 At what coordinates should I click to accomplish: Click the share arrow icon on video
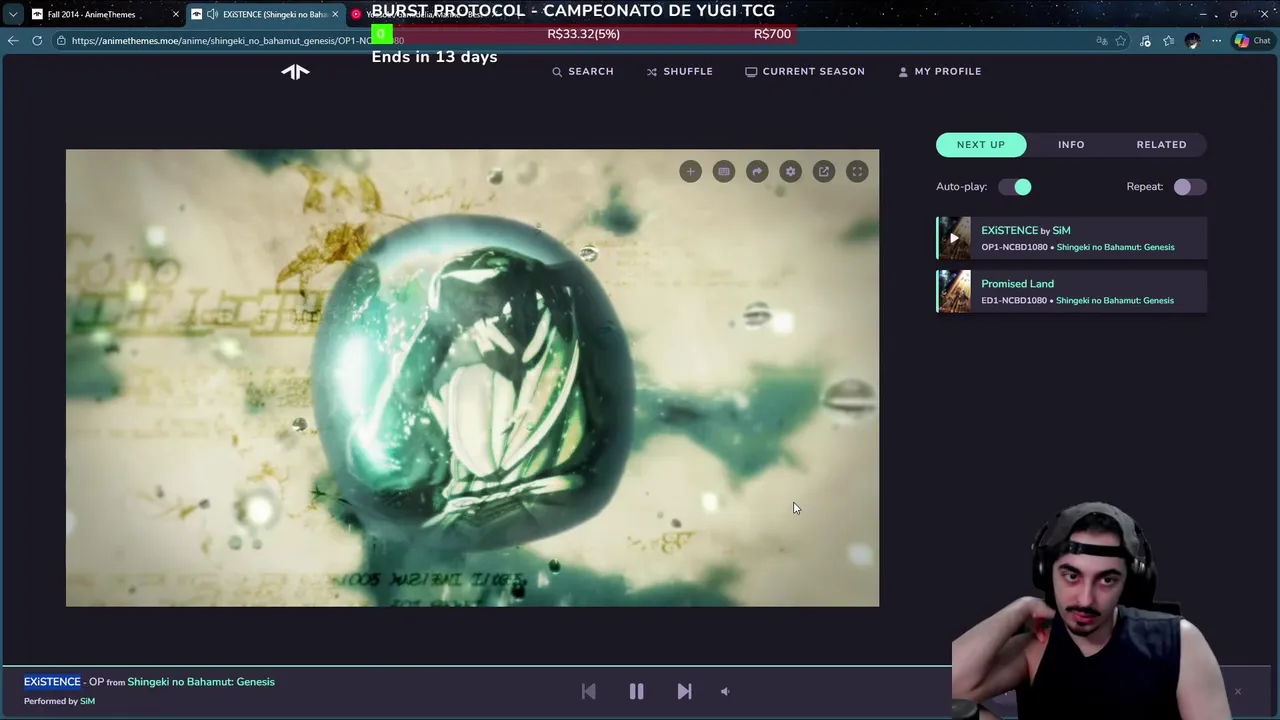(x=757, y=172)
